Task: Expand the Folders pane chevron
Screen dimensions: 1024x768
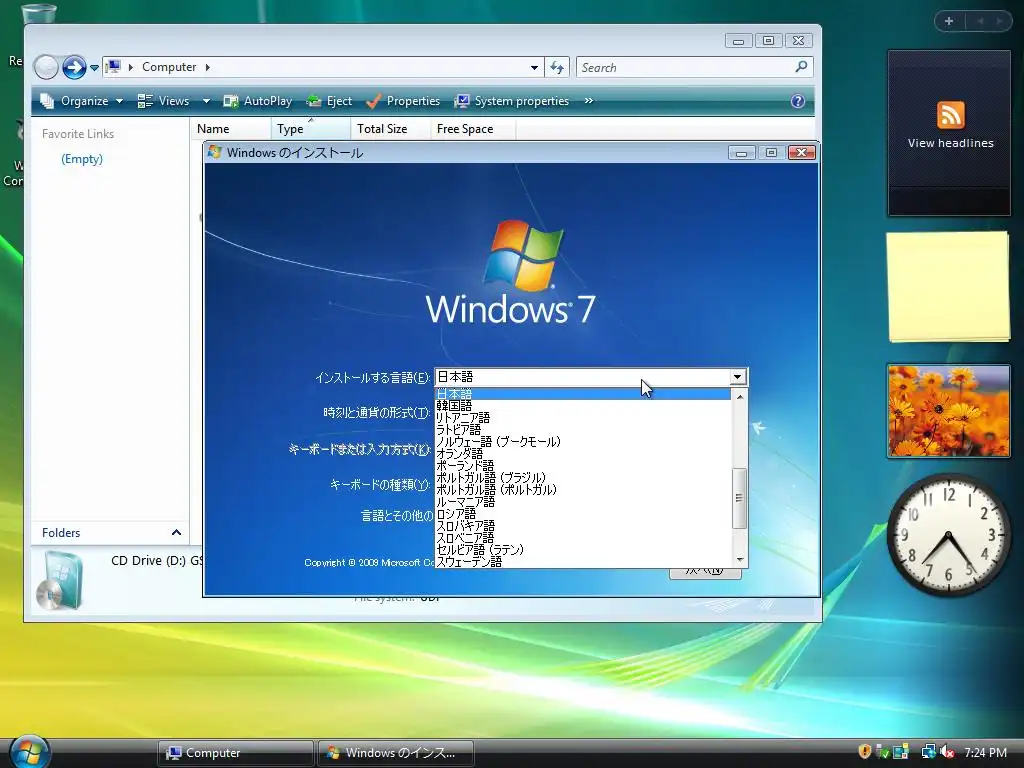Action: pyautogui.click(x=176, y=533)
